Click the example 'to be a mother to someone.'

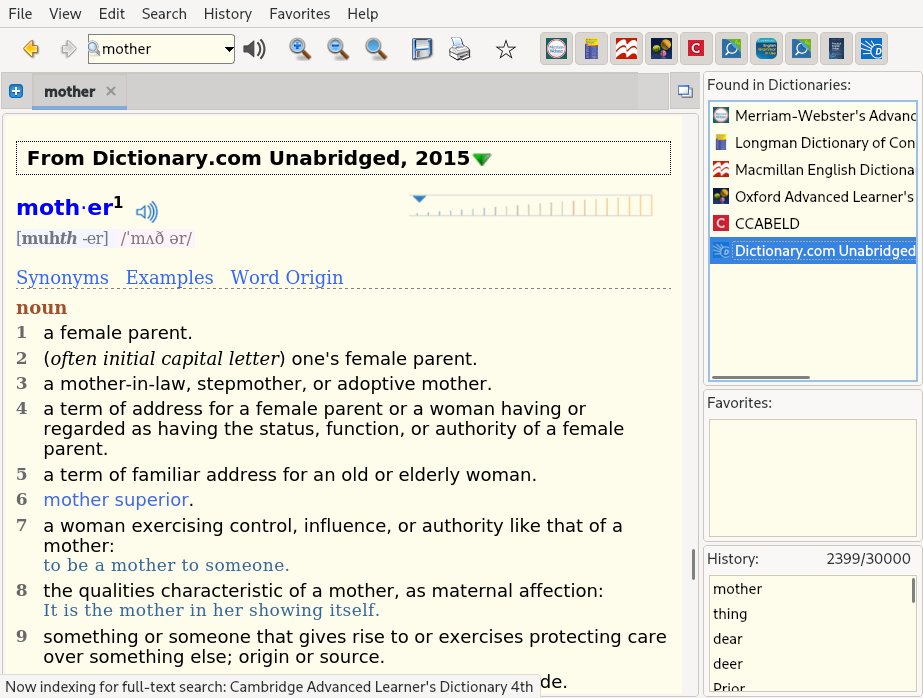click(167, 565)
